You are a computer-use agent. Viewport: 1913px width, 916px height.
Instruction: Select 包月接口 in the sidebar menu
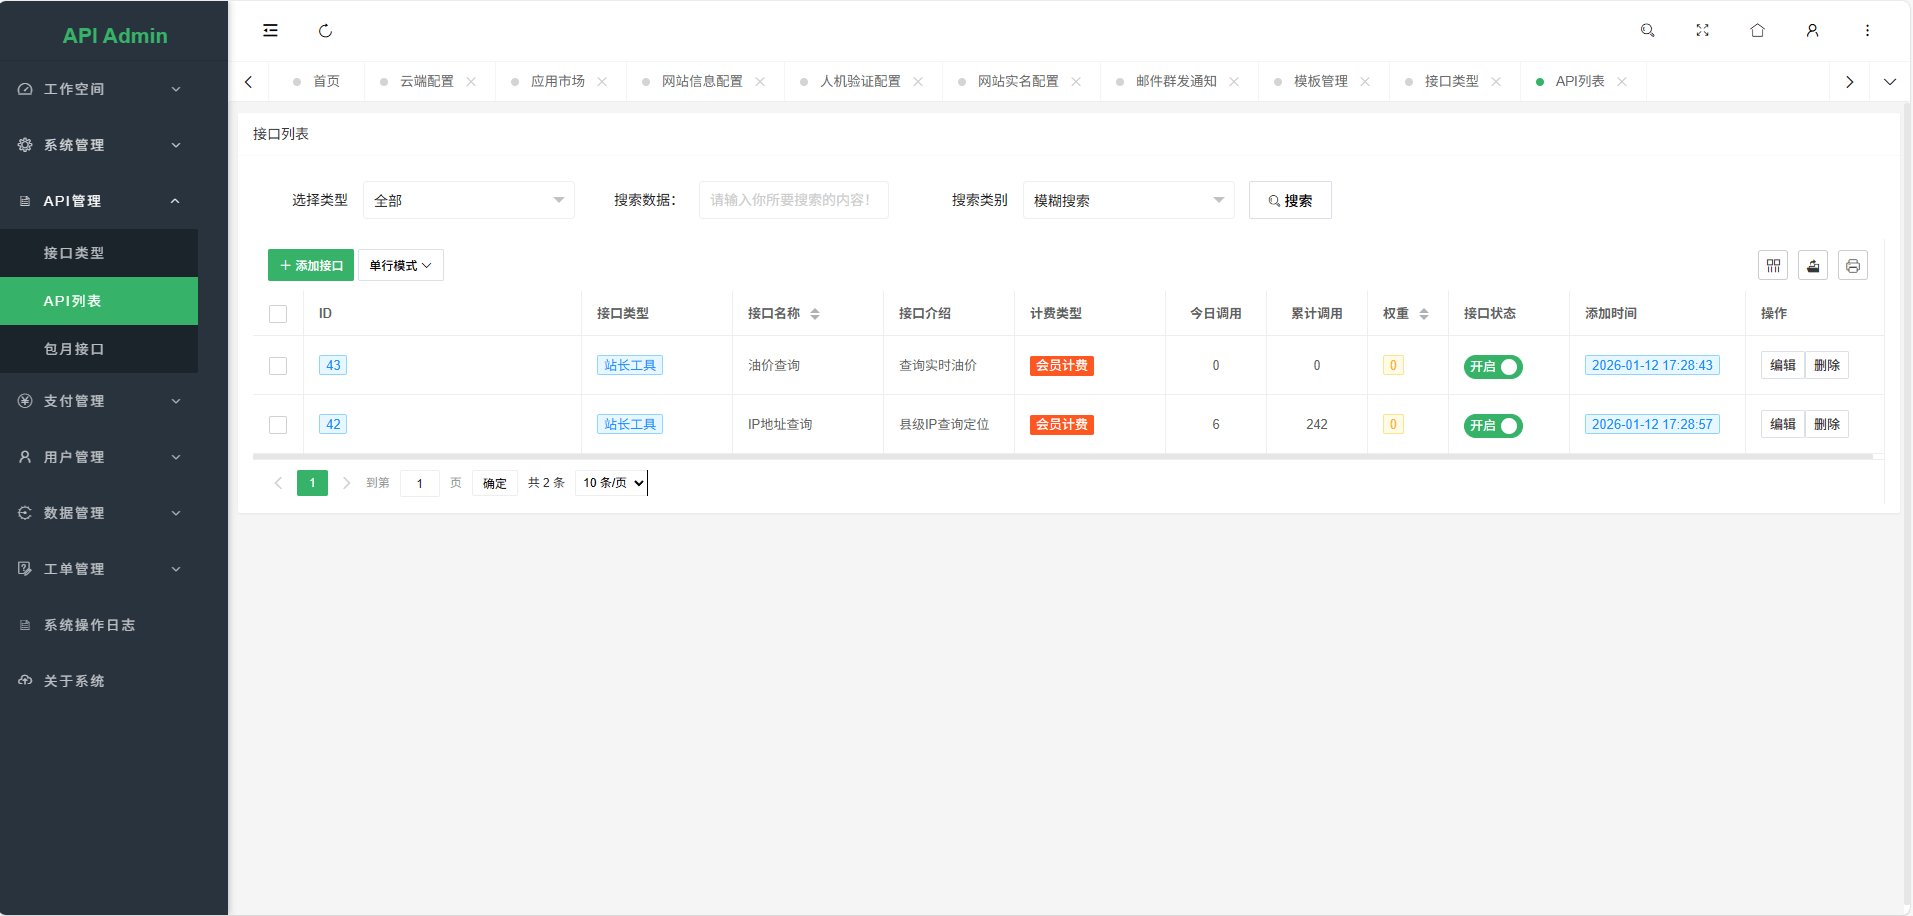coord(75,349)
